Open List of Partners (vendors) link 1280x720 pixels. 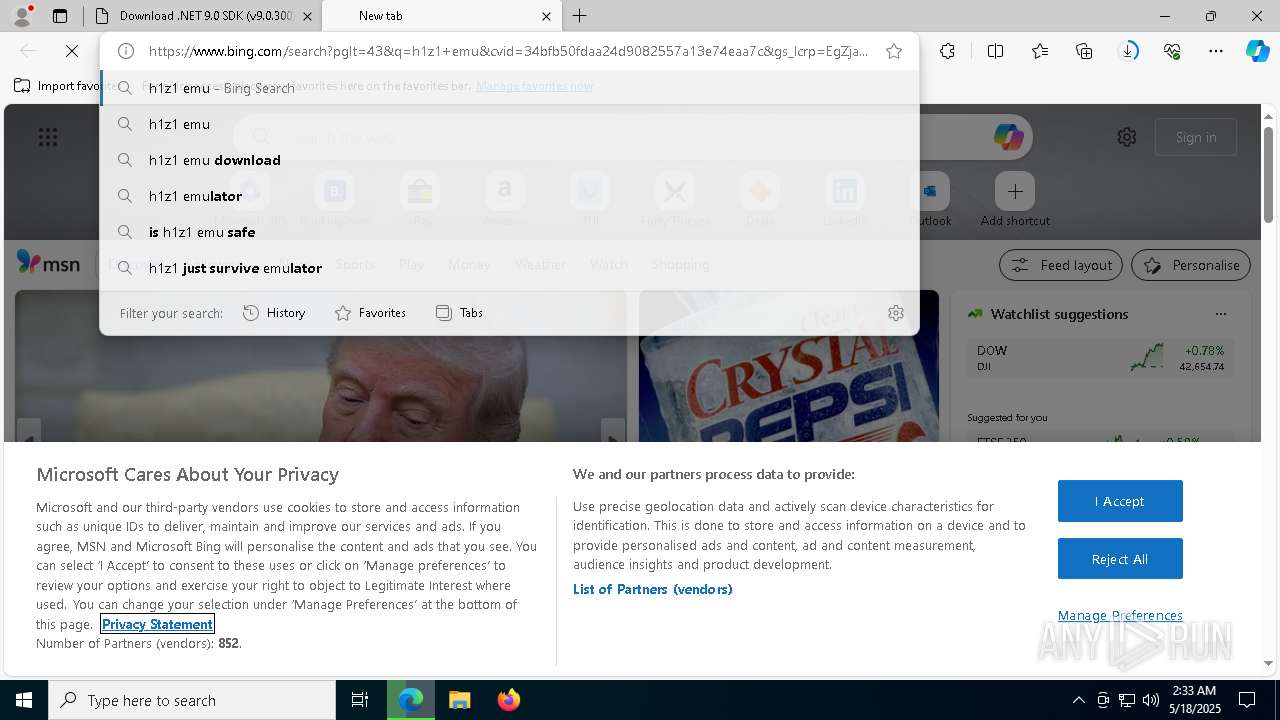[653, 589]
